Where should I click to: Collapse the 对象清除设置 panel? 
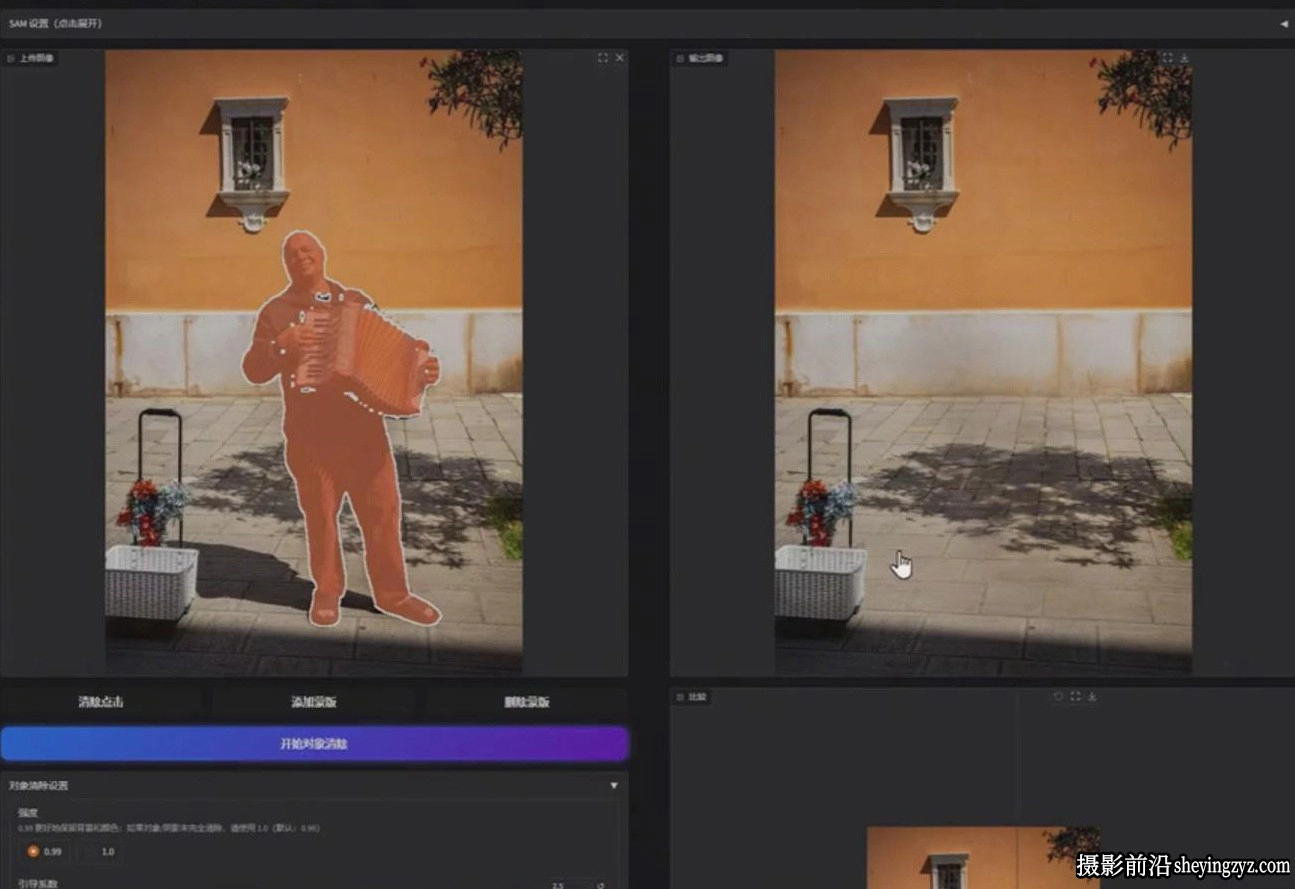click(614, 786)
